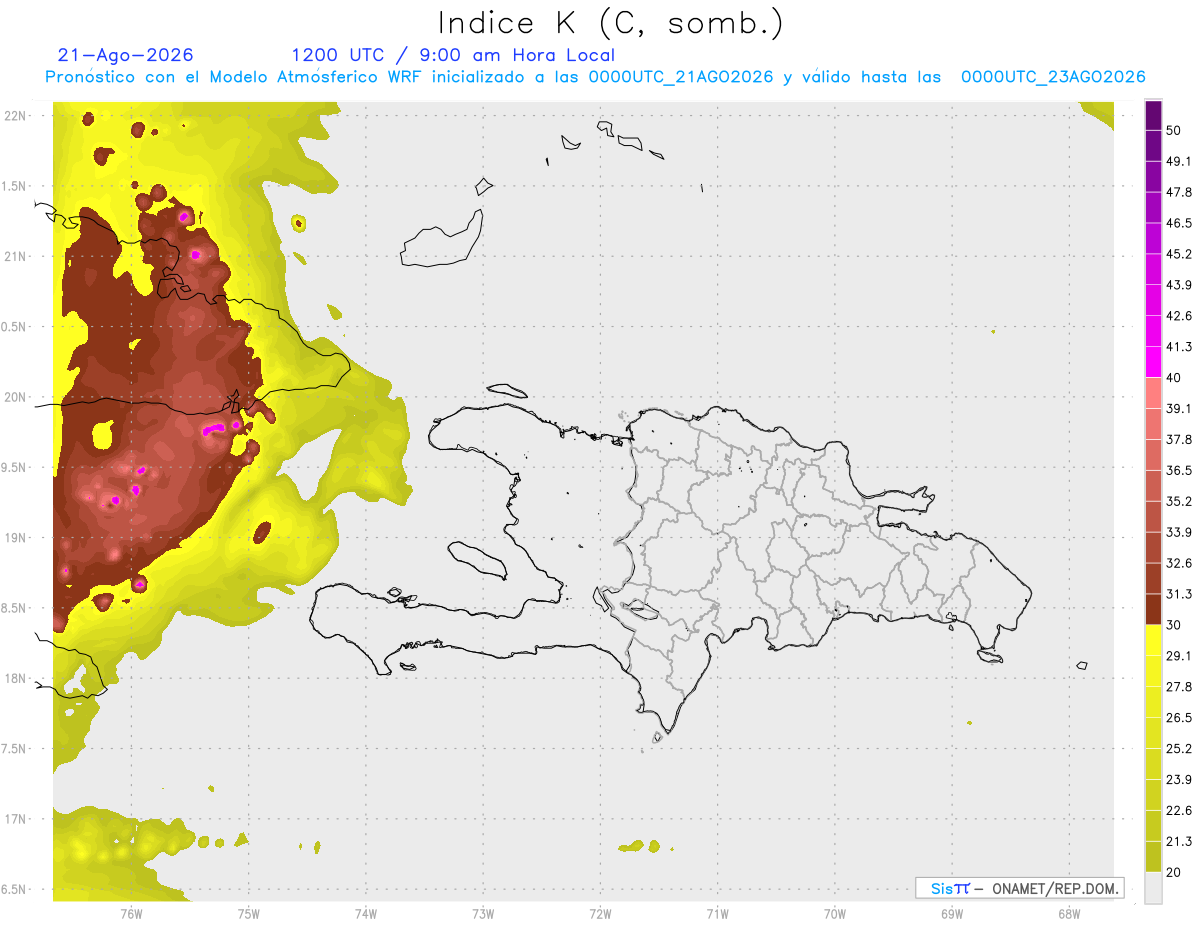Click the colorbar segment between 30 and 31.3
1200x927 pixels.
pos(1153,609)
